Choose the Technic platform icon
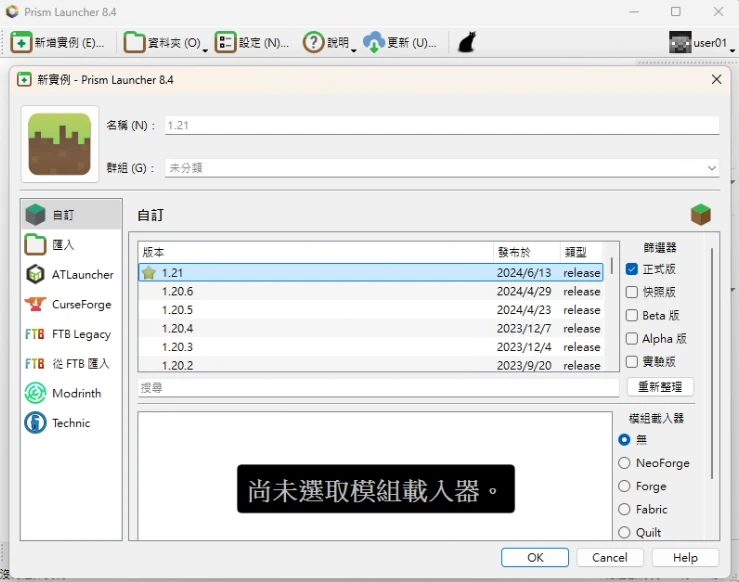Viewport: 739px width, 582px height. 36,423
